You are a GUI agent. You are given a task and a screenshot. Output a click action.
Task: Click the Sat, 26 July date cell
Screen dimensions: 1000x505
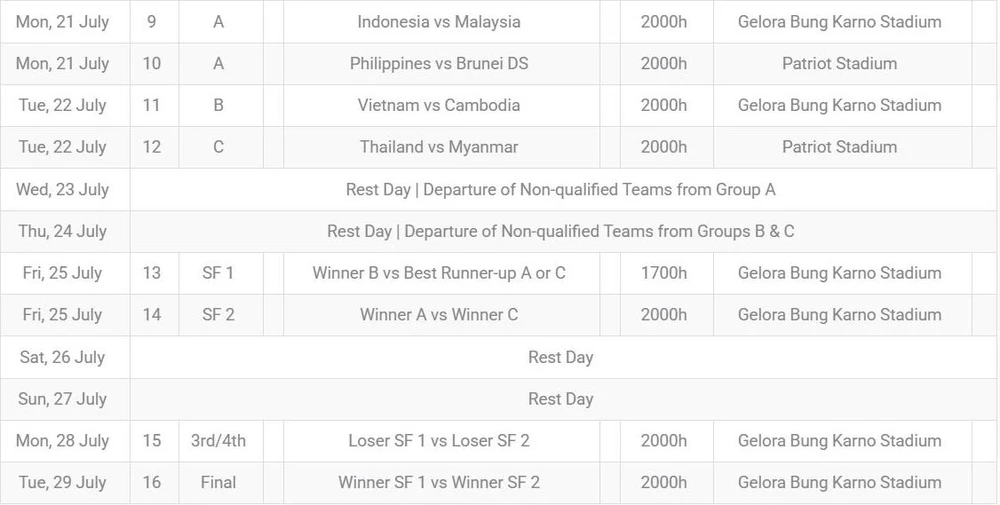pyautogui.click(x=63, y=357)
